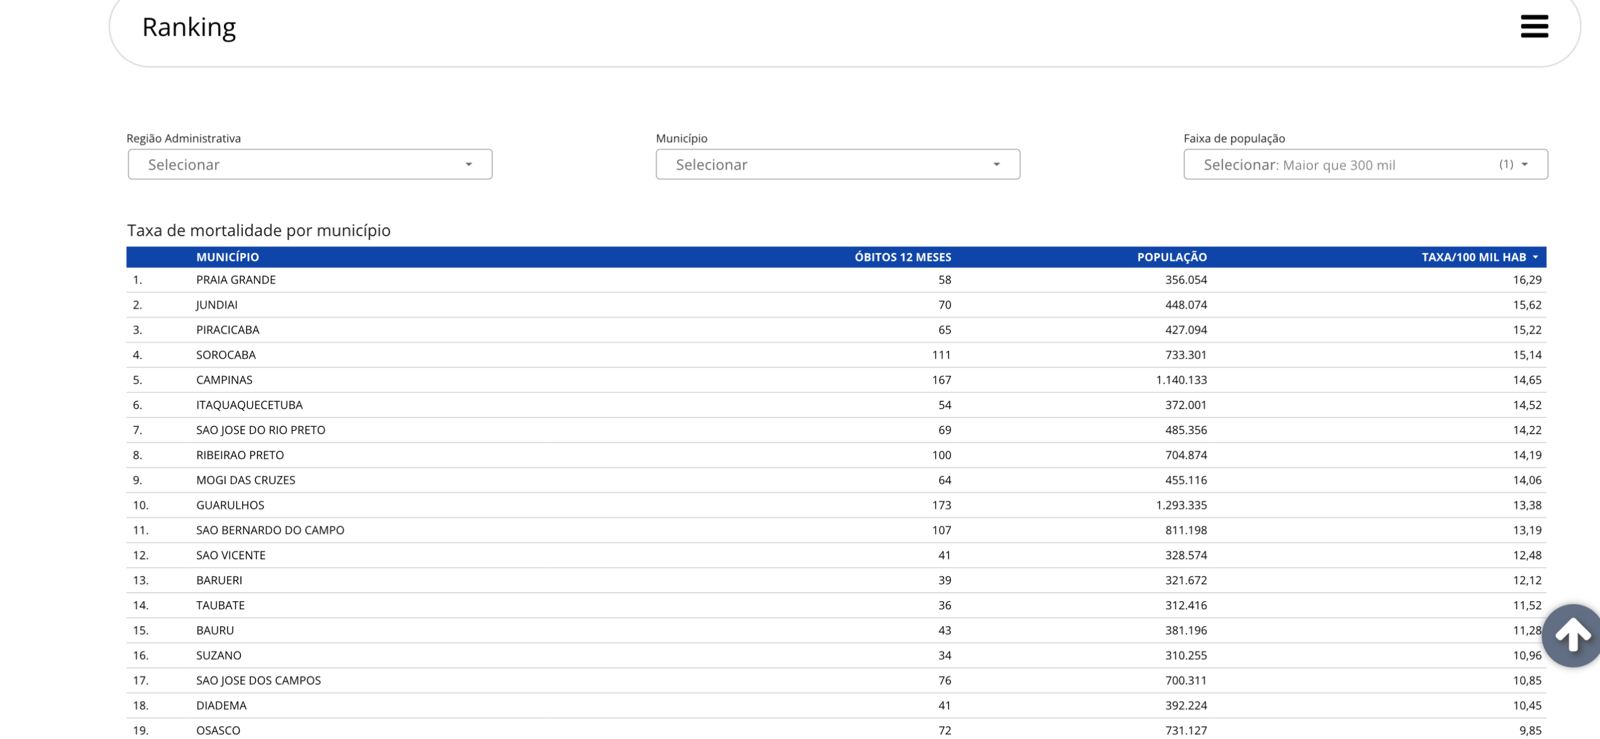Select SAO JOSE DOS CAMPOS
Image resolution: width=1600 pixels, height=739 pixels.
836,680
